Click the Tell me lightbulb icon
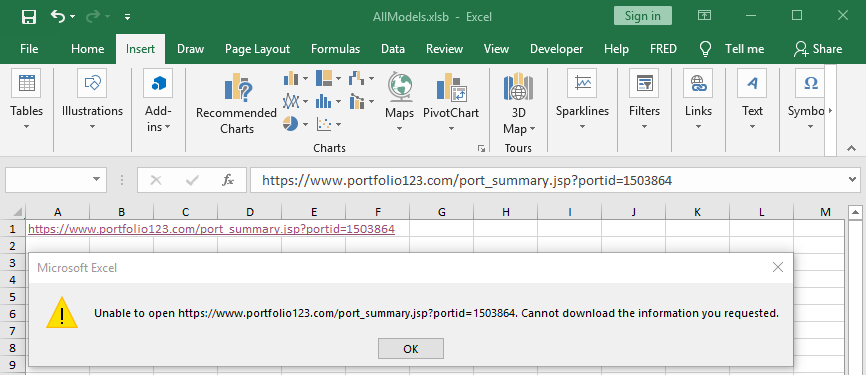Image resolution: width=866 pixels, height=375 pixels. pos(705,49)
